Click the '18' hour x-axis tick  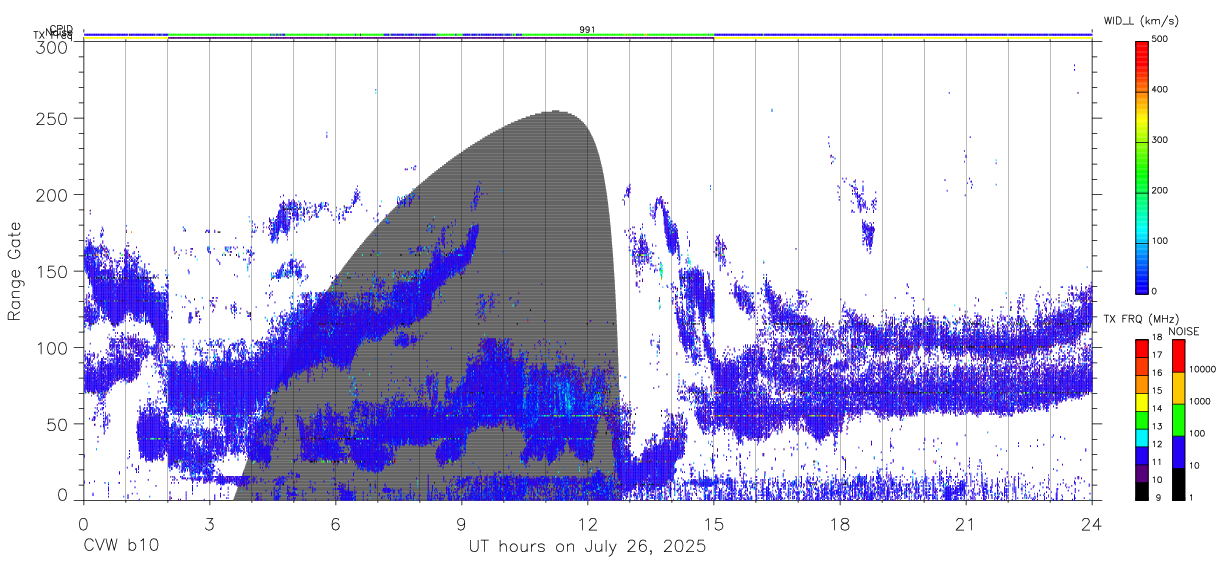[x=840, y=525]
